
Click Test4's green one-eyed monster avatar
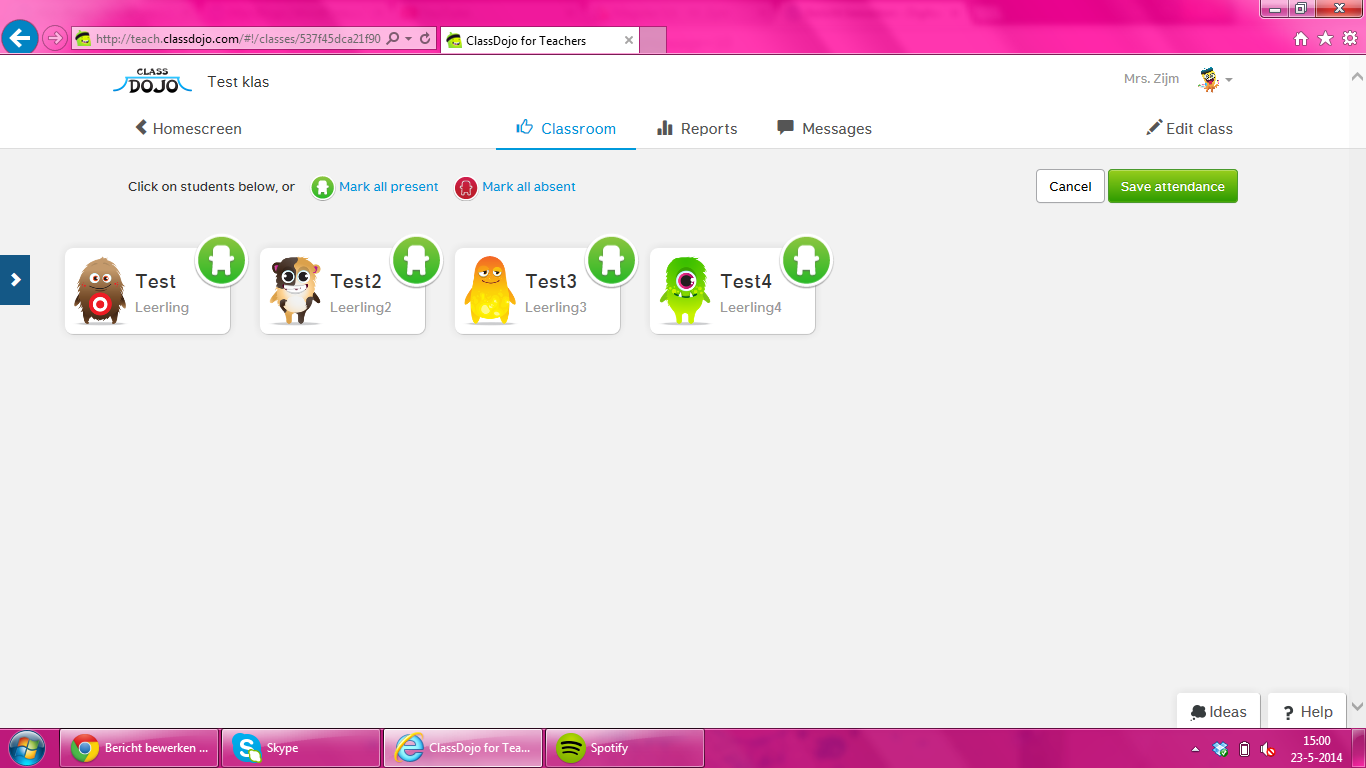[685, 291]
